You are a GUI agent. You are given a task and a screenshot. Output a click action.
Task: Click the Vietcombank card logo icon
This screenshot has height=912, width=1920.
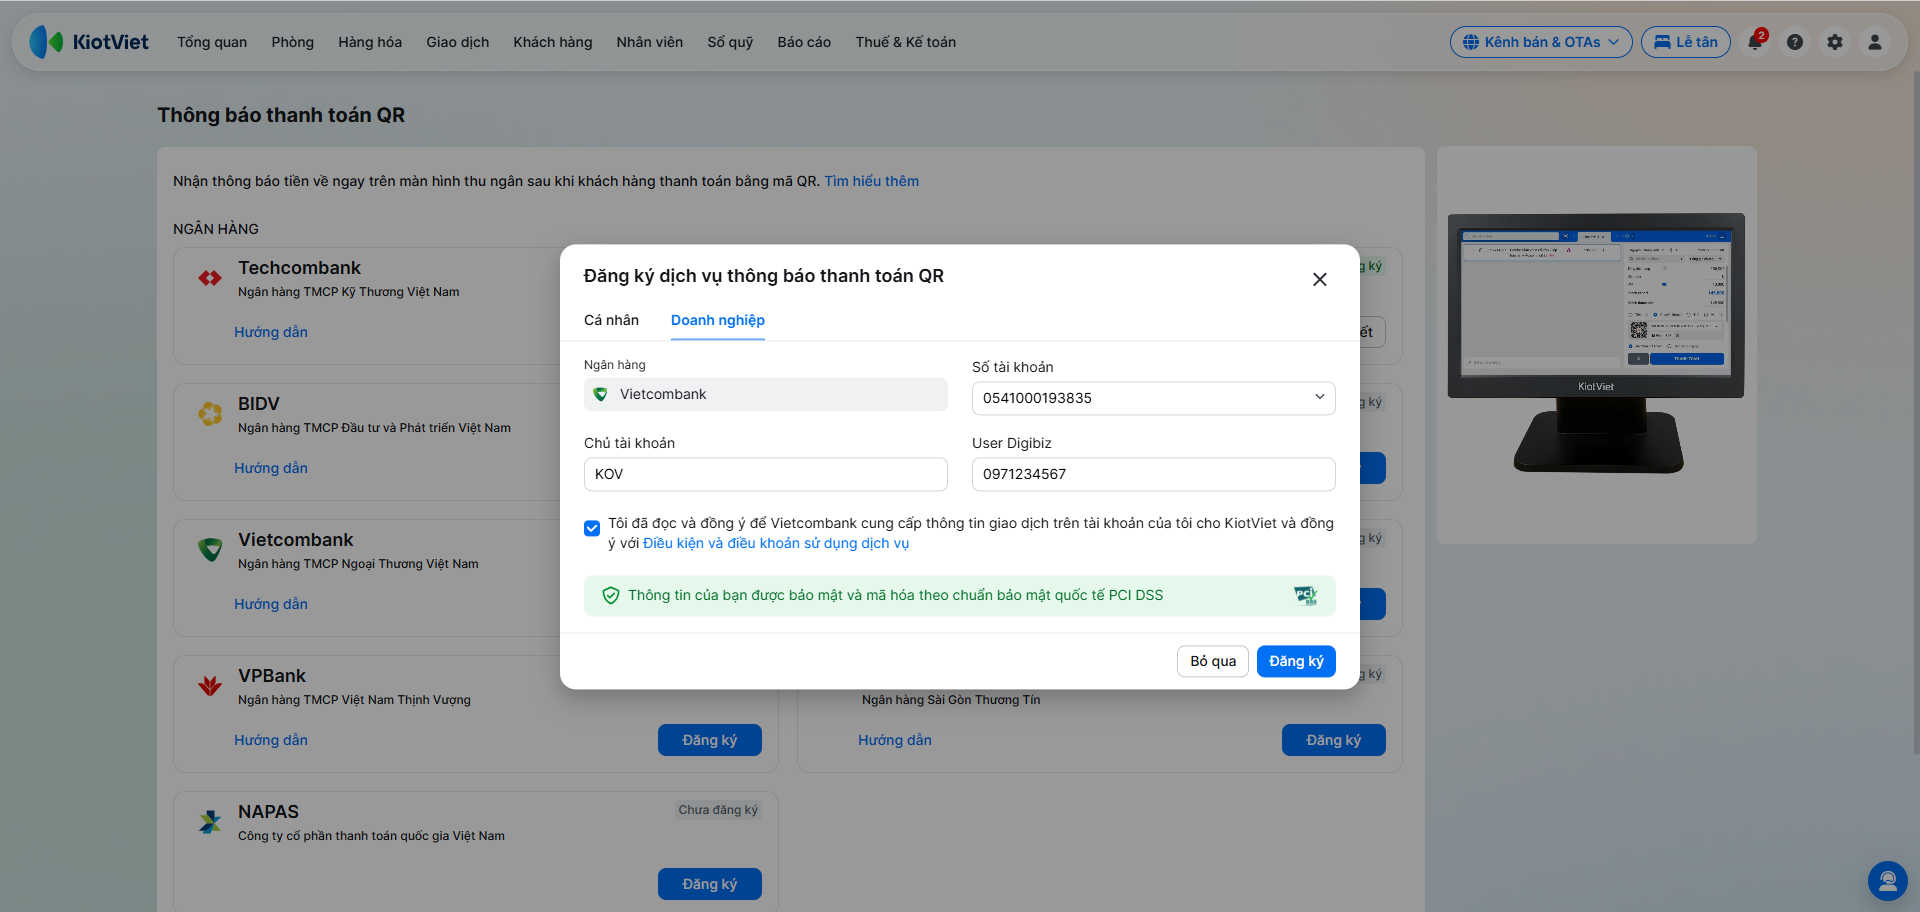point(210,550)
